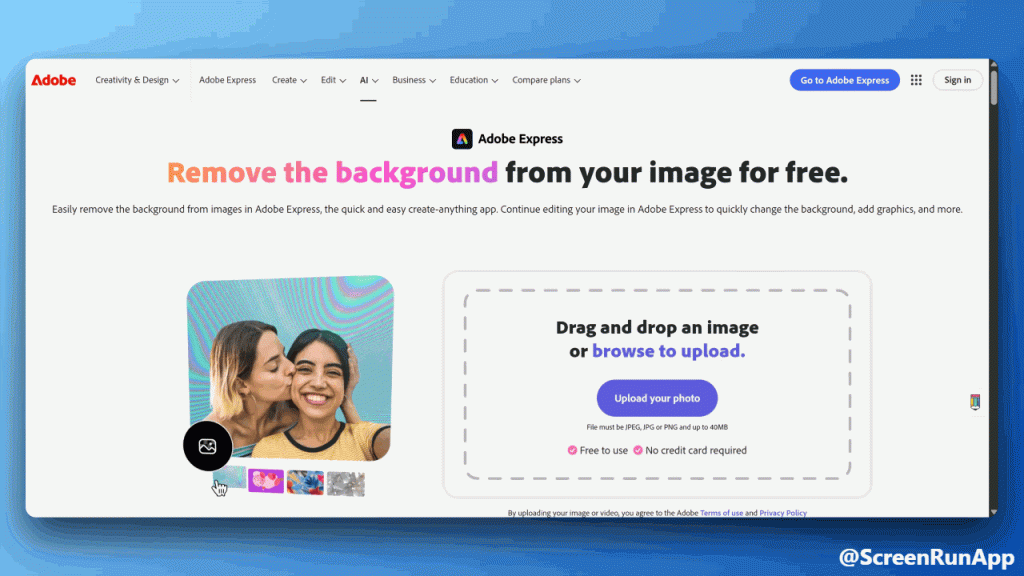1024x576 pixels.
Task: Open the apps grid icon
Action: pos(916,80)
